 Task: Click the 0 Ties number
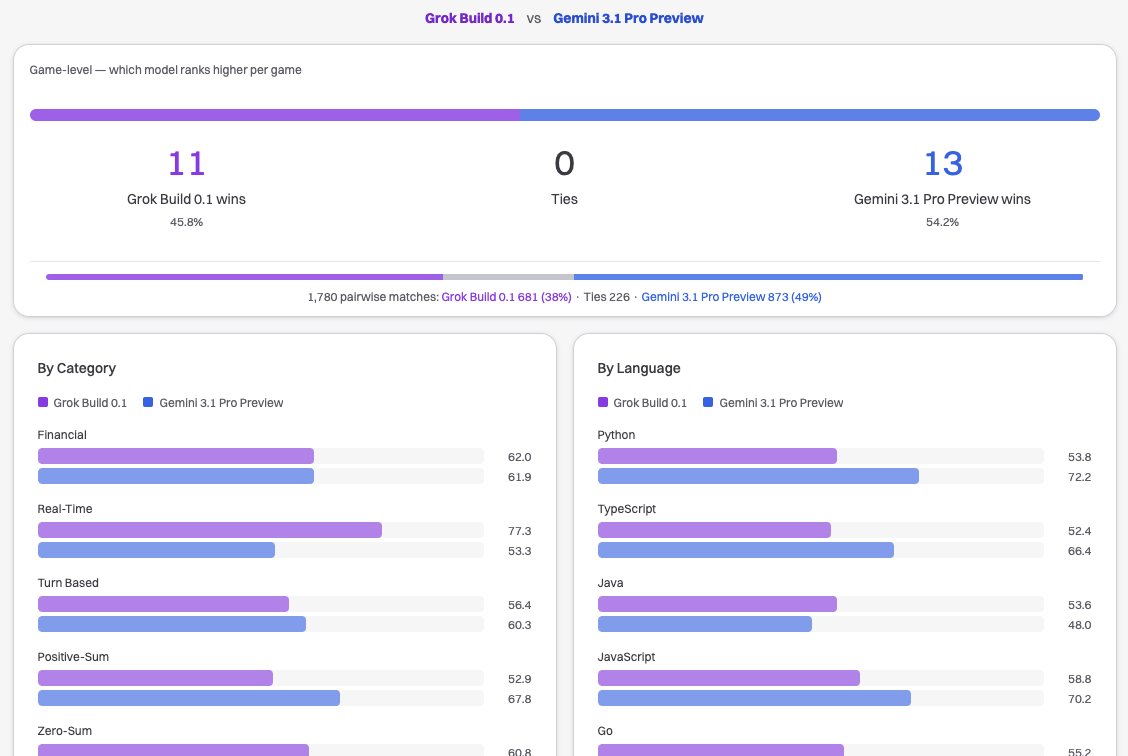pos(565,163)
